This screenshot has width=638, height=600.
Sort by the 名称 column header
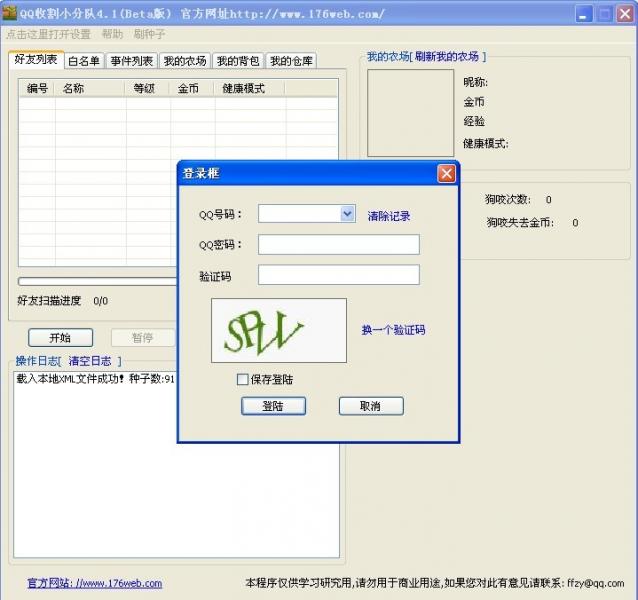tap(90, 88)
